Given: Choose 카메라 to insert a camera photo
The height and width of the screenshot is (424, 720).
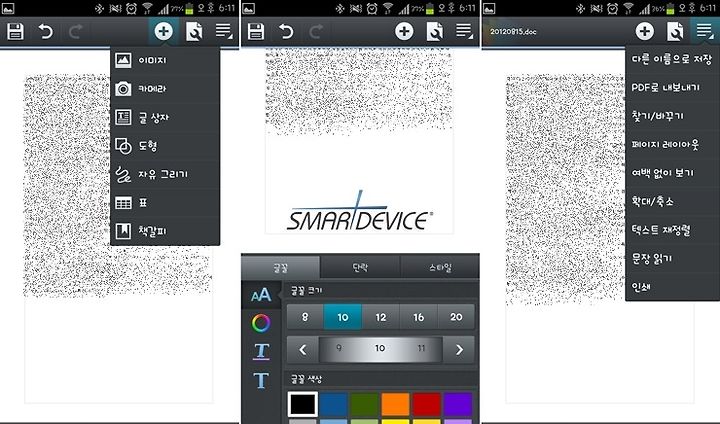Looking at the screenshot, I should (165, 89).
